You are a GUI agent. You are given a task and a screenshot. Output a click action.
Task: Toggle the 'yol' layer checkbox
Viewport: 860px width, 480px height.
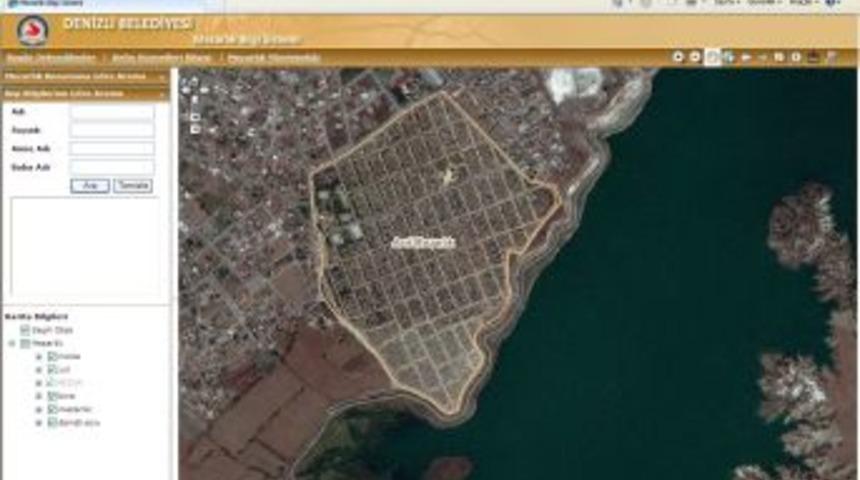click(x=52, y=369)
